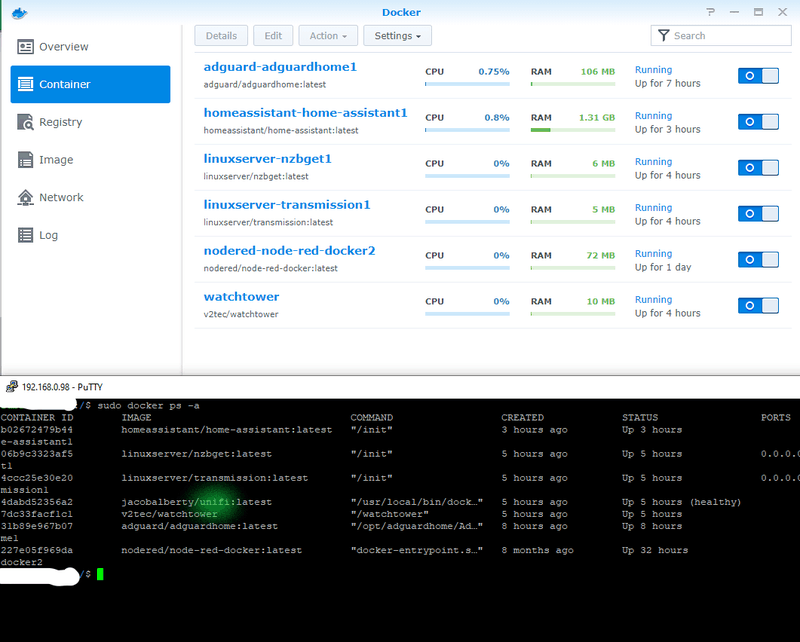This screenshot has height=642, width=800.
Task: Click 'Up 32 hours' status in PuTTY
Action: point(655,550)
